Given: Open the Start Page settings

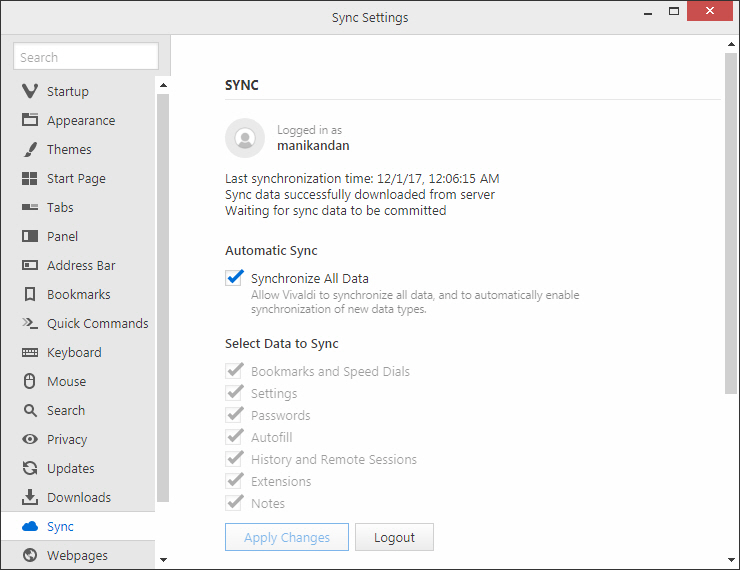Looking at the screenshot, I should [x=78, y=178].
